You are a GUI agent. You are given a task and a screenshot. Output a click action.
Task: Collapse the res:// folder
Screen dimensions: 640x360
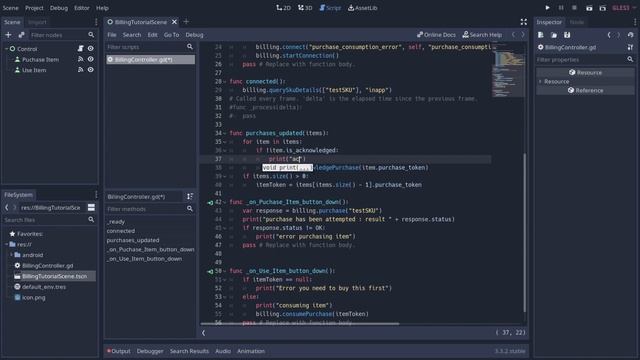coord(7,244)
